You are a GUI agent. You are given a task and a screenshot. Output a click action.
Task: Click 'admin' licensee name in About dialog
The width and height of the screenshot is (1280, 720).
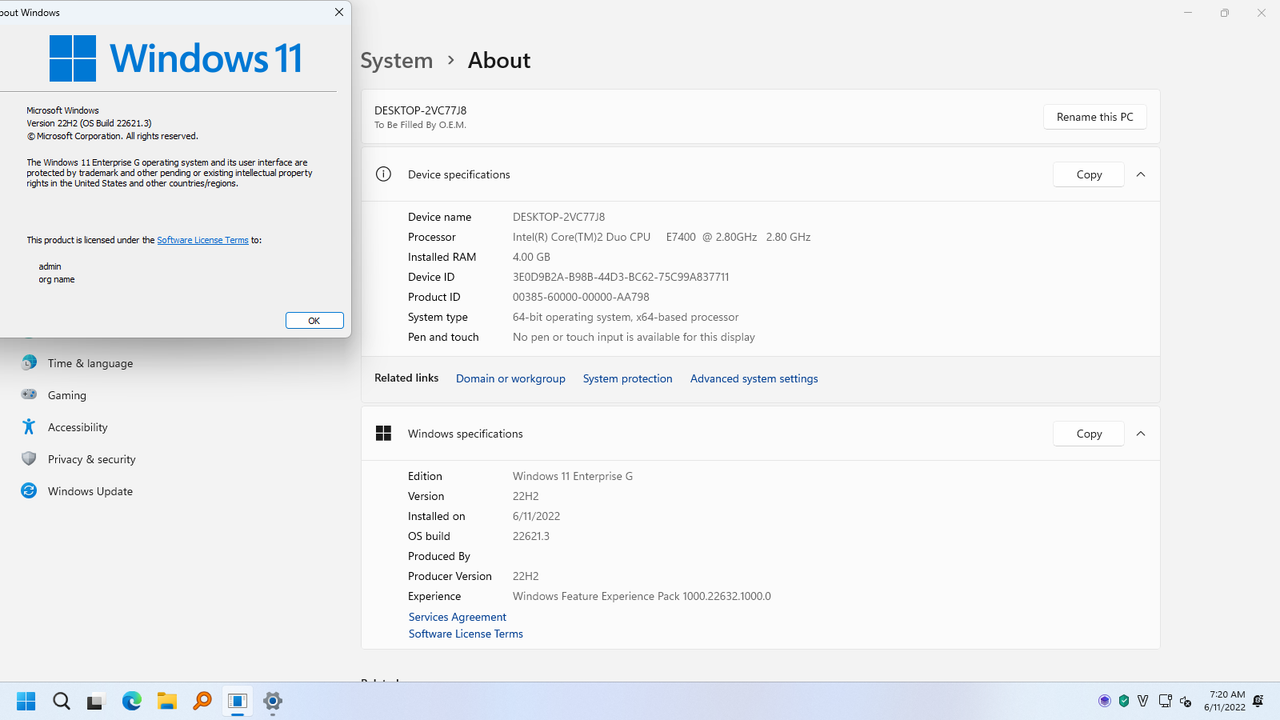(50, 267)
